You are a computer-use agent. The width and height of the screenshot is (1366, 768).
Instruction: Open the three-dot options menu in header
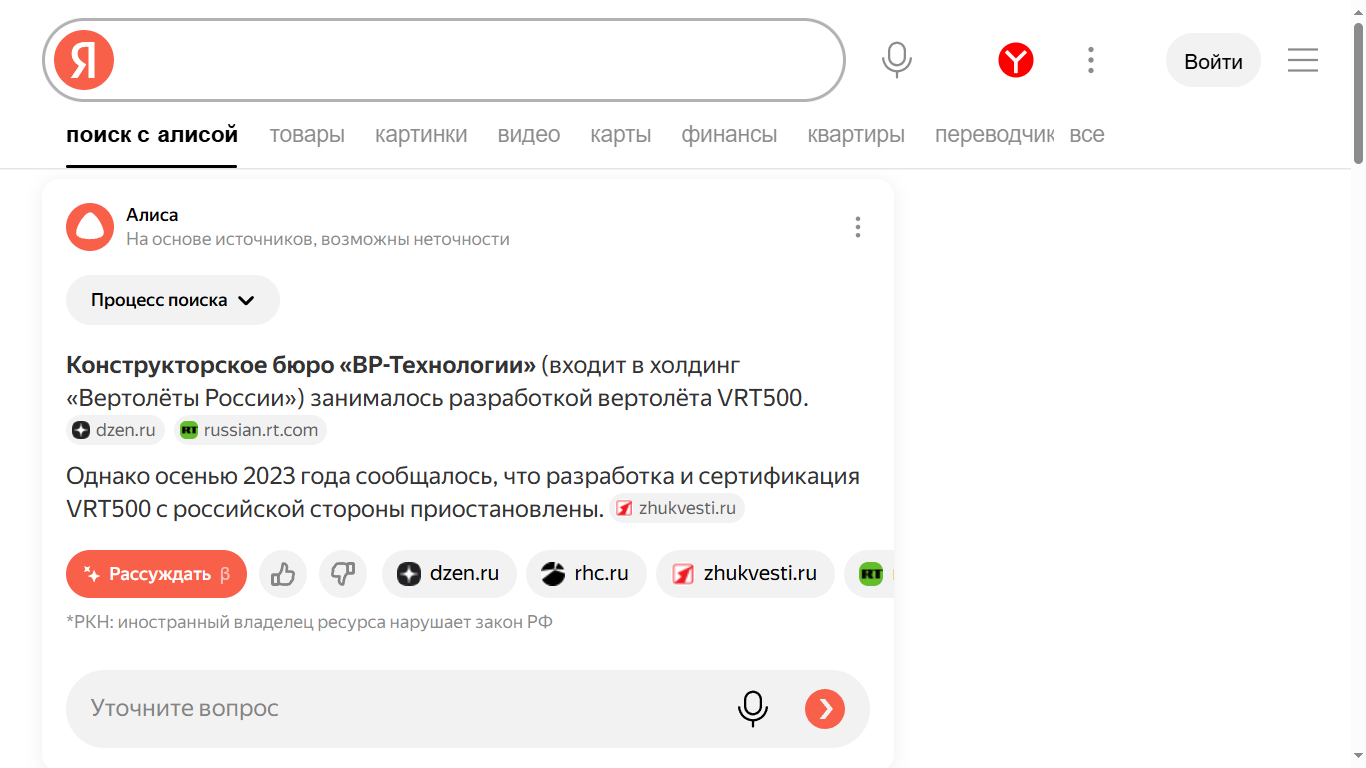click(1091, 60)
